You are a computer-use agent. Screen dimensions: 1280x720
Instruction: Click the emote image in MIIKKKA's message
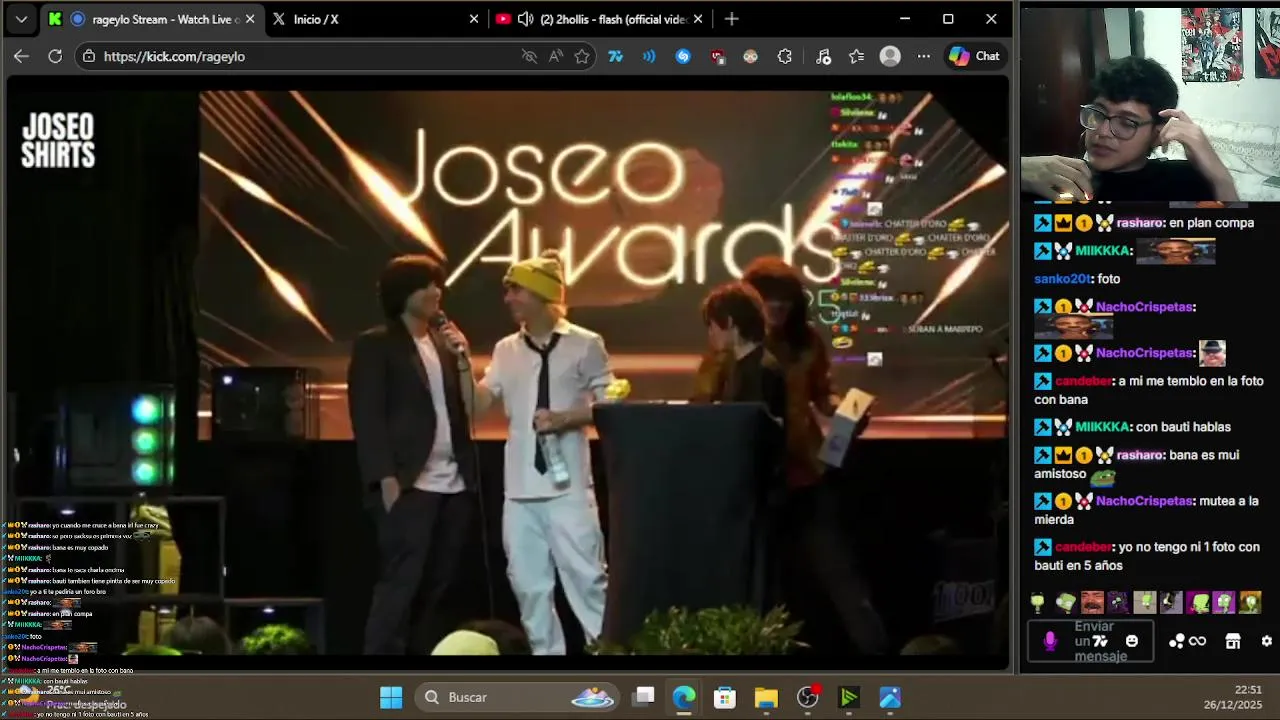[x=1176, y=251]
